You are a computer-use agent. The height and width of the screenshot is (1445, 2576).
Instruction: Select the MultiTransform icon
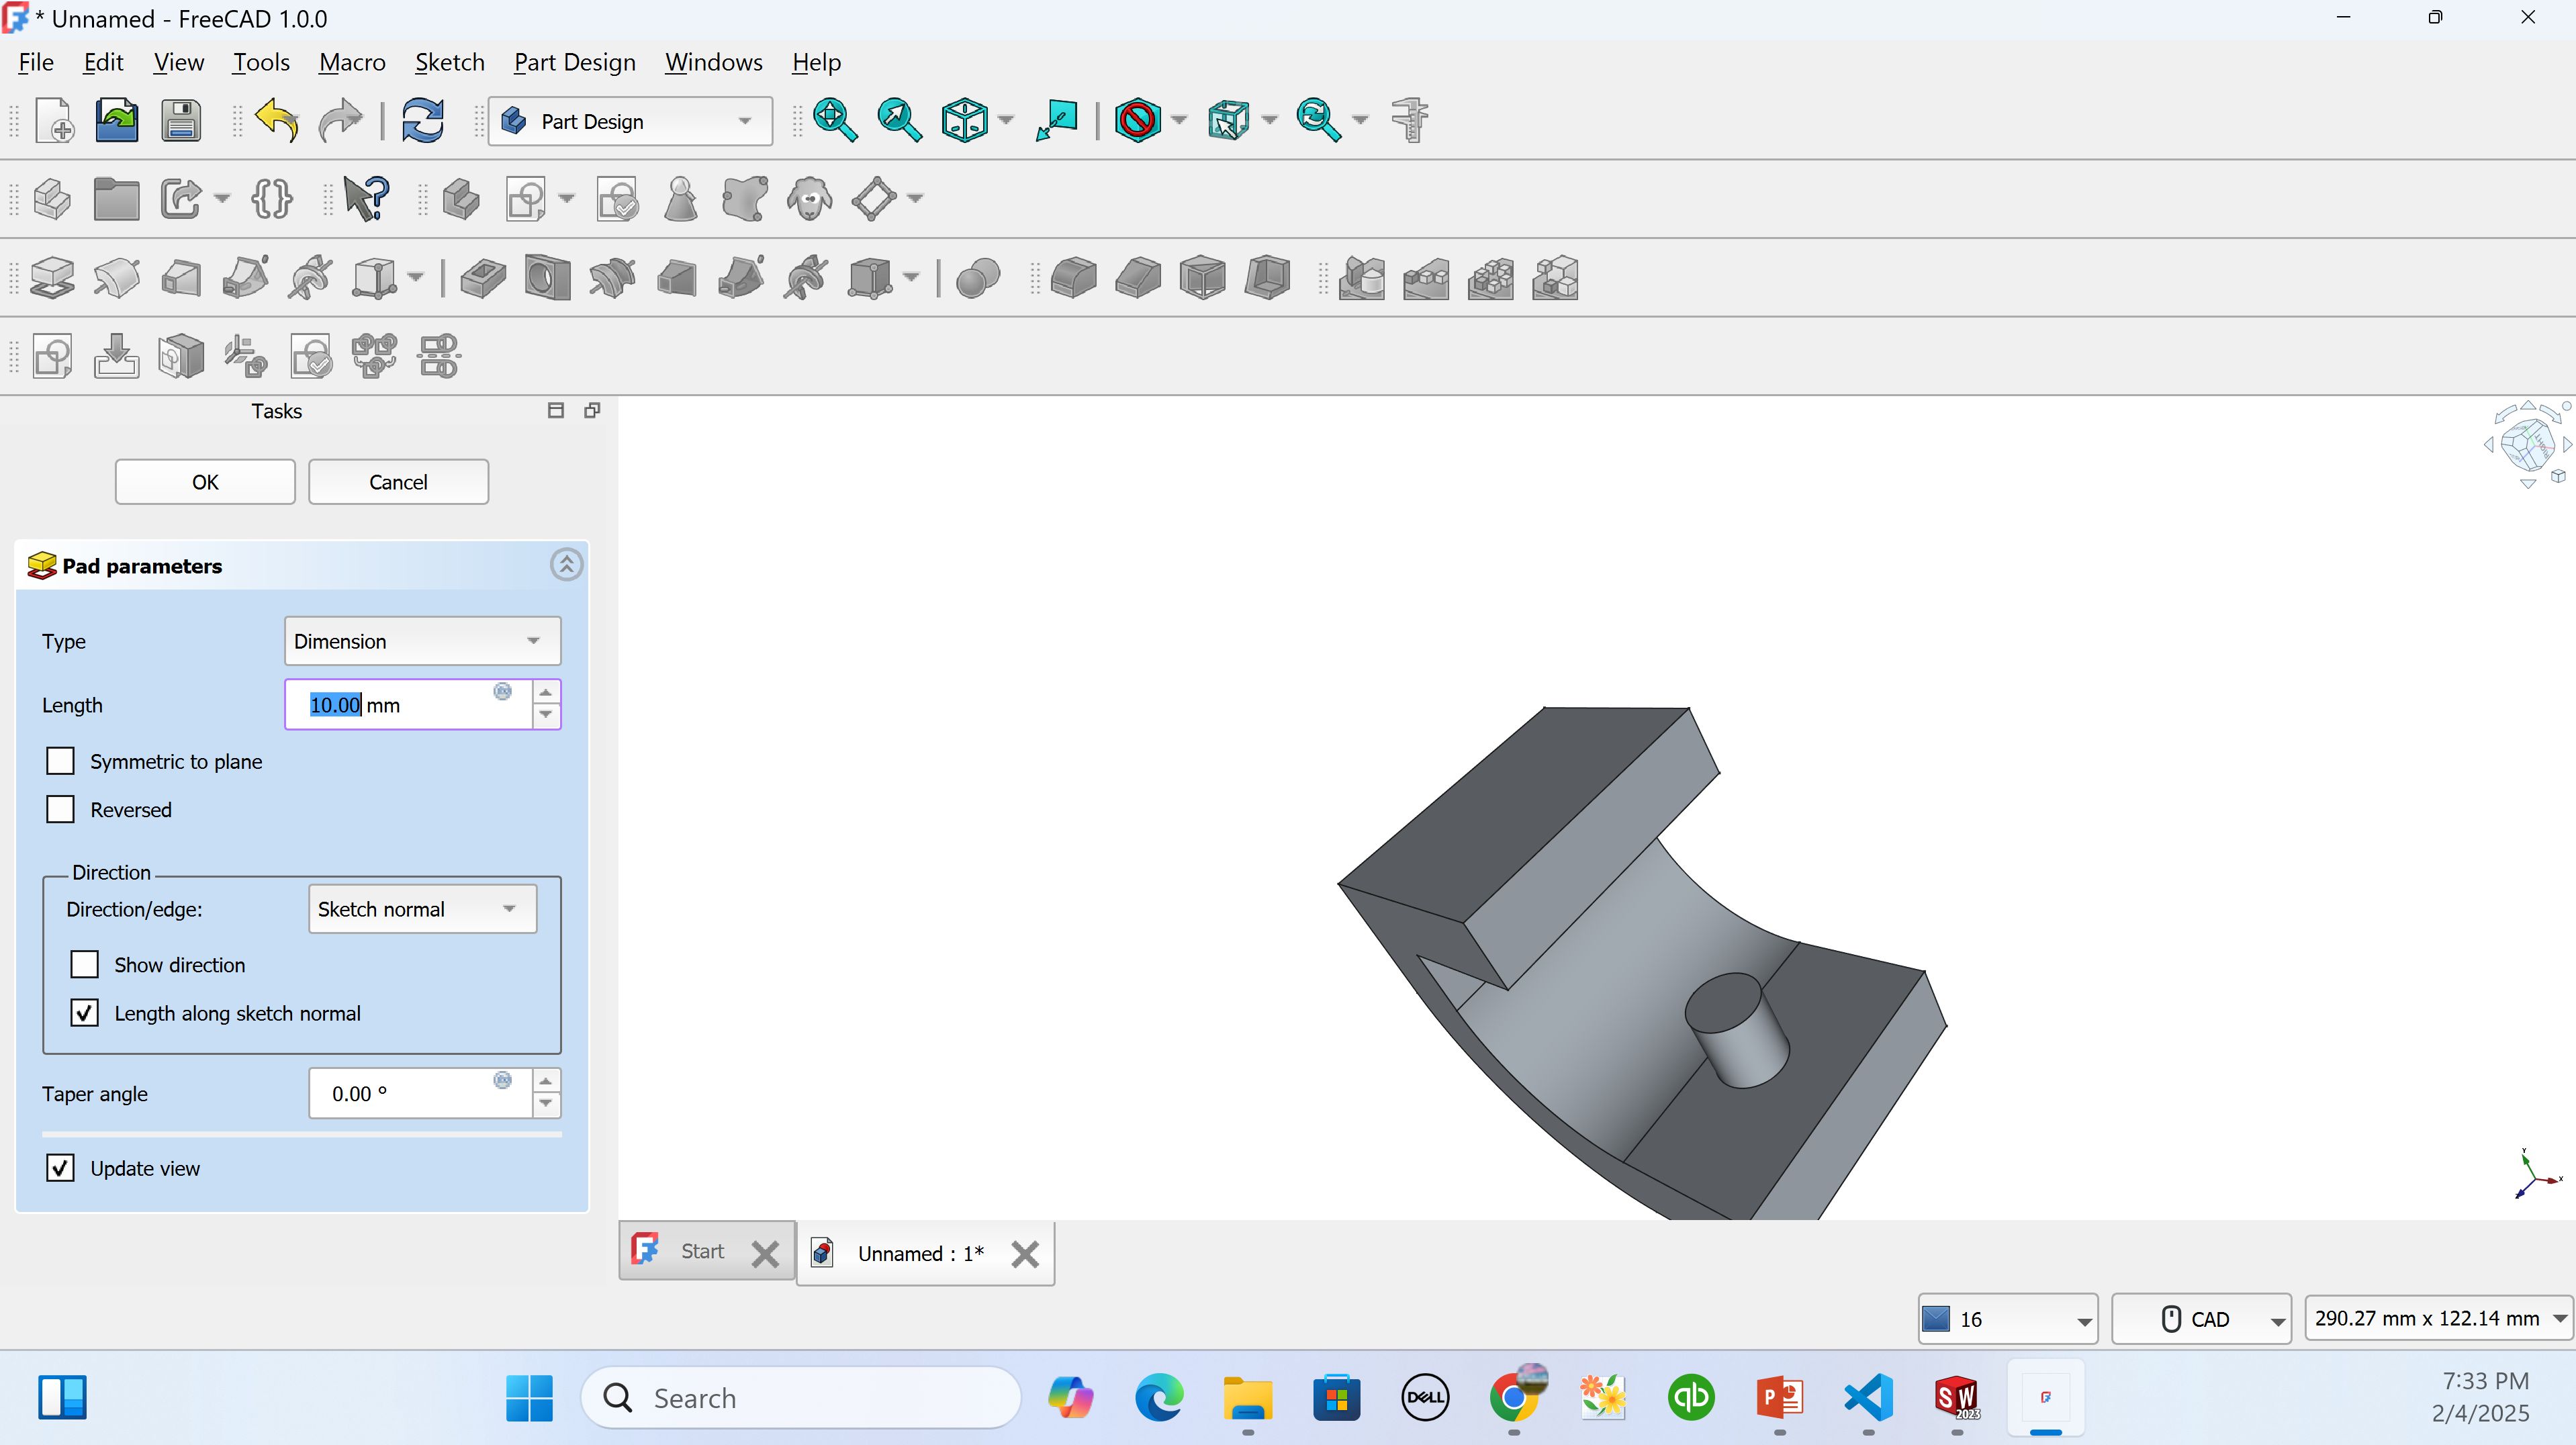click(1555, 278)
